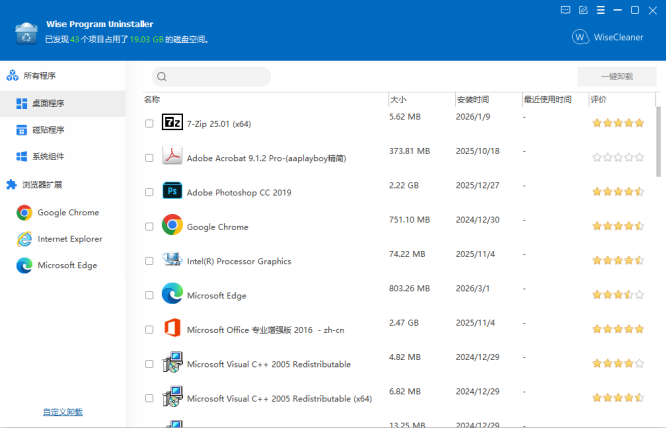Image resolution: width=666 pixels, height=428 pixels.
Task: Switch to 桌面程序 section
Action: pos(63,103)
